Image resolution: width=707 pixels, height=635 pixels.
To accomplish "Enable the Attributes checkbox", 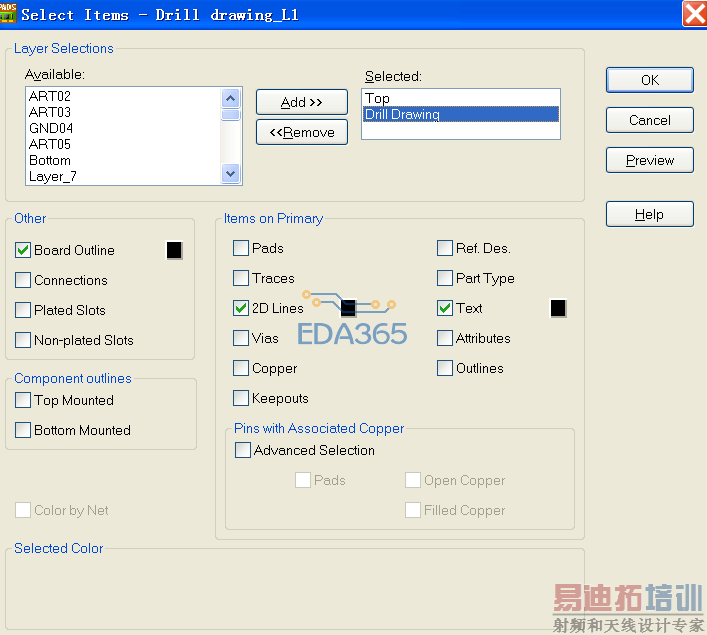I will tap(445, 338).
